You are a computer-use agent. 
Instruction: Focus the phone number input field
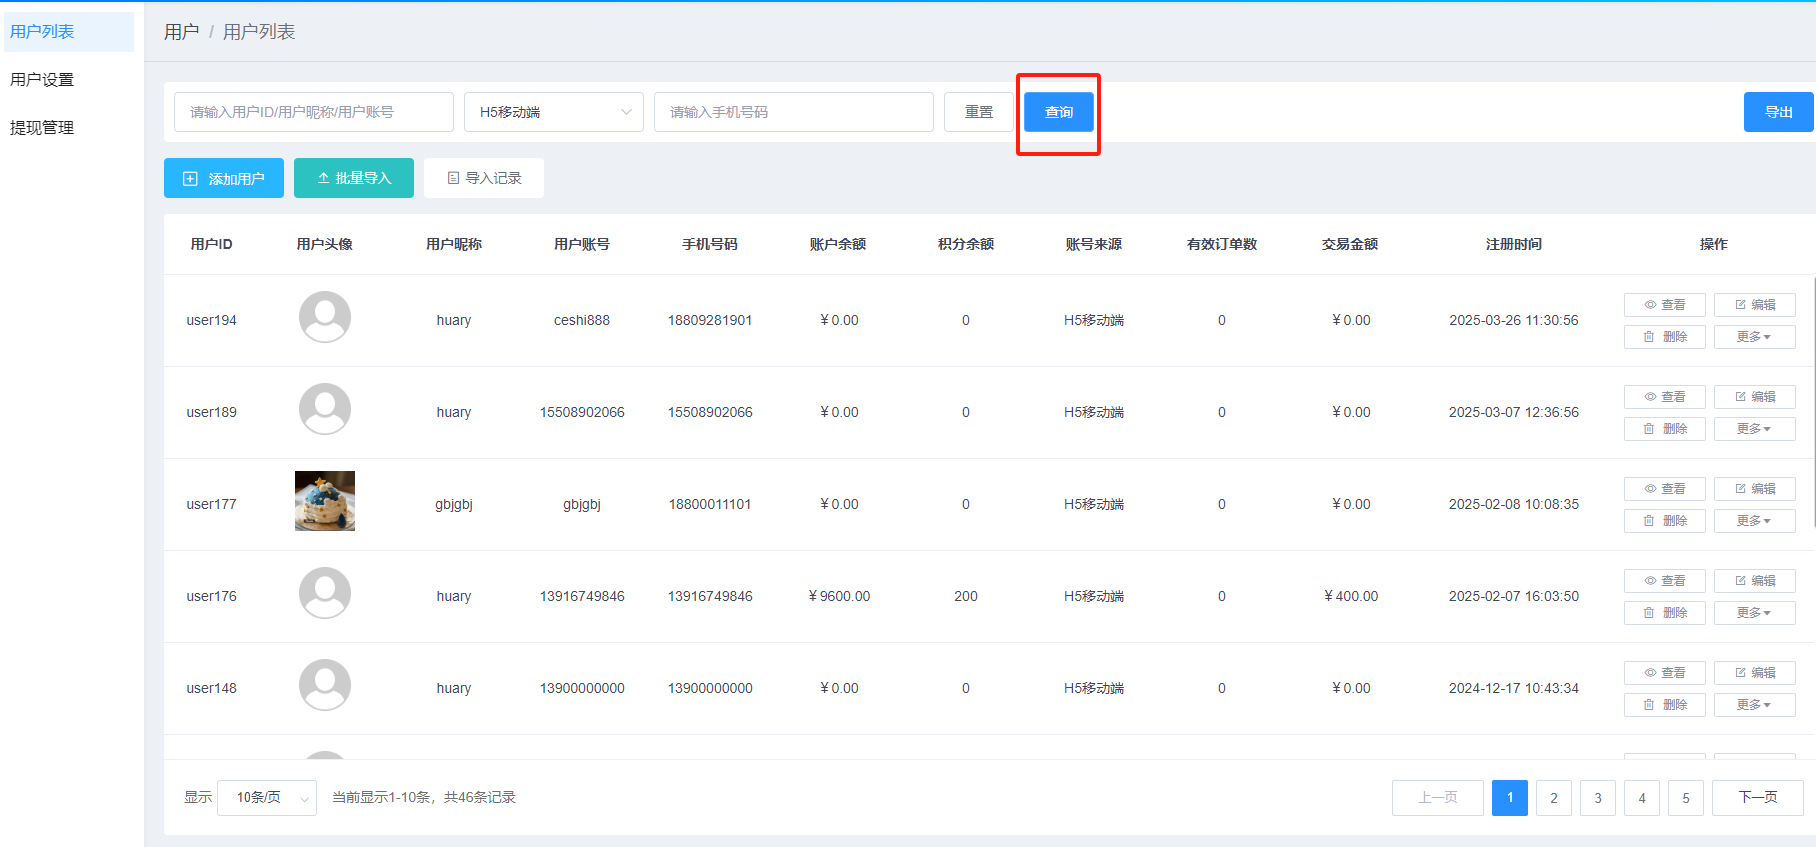793,112
